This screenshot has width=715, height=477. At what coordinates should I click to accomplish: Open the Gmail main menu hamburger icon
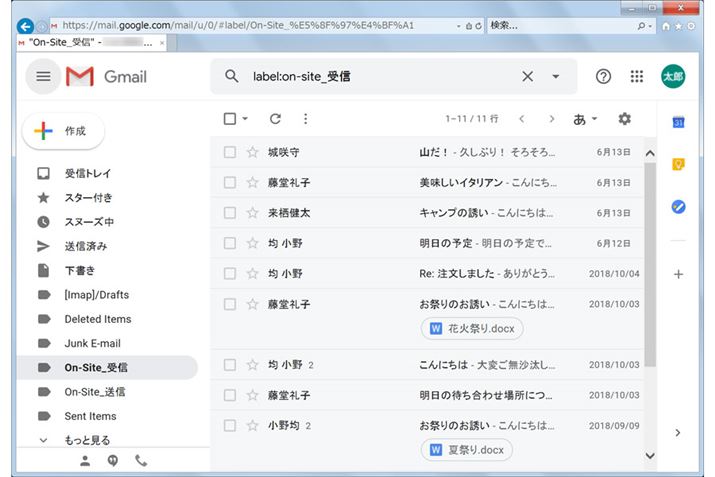[x=43, y=77]
